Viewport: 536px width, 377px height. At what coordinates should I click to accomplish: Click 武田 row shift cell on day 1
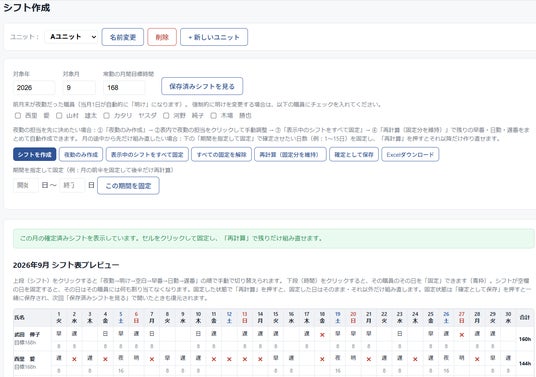pyautogui.click(x=59, y=333)
